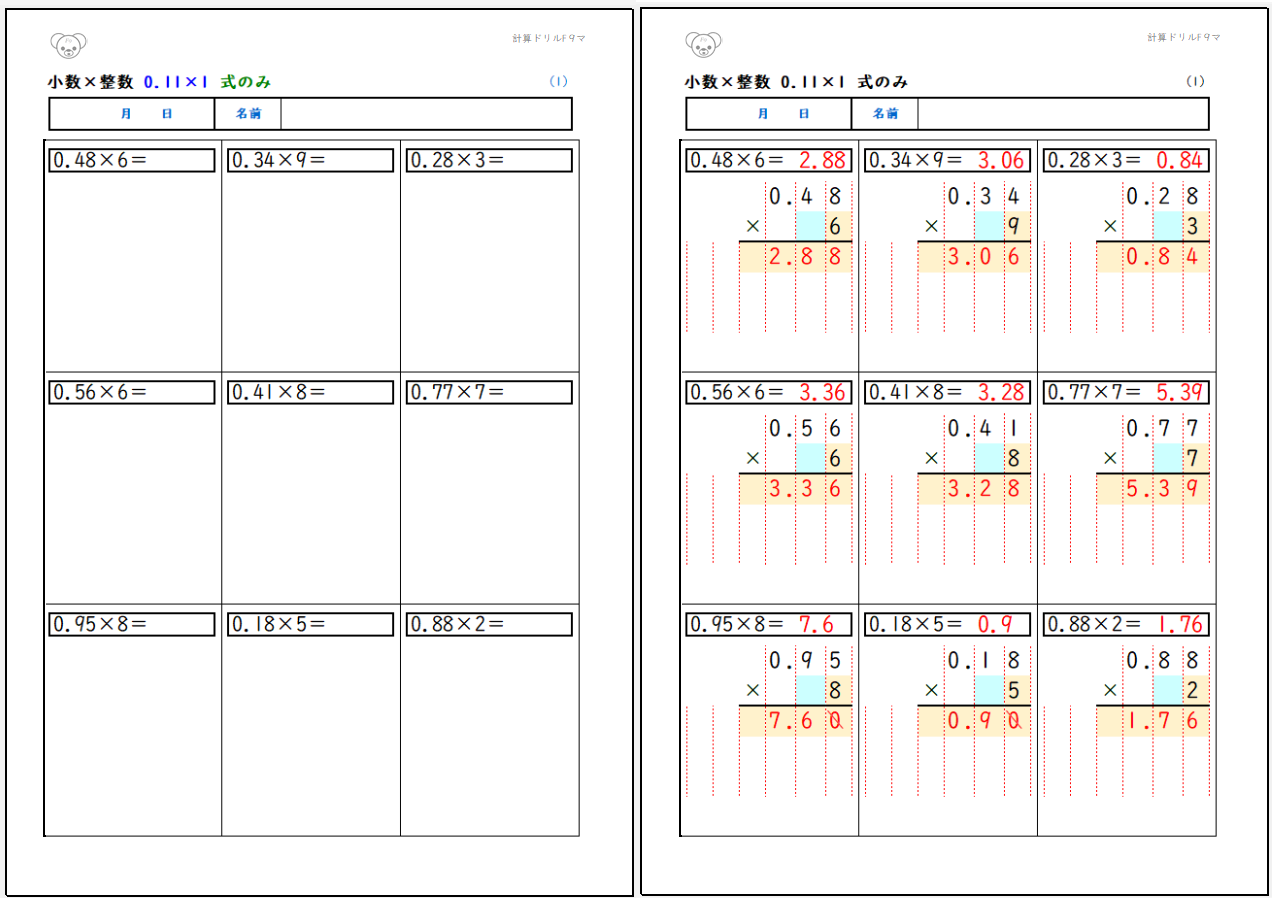This screenshot has height=898, width=1272.
Task: Select the empty 名前 field on the answer page
Action: [x=1062, y=114]
